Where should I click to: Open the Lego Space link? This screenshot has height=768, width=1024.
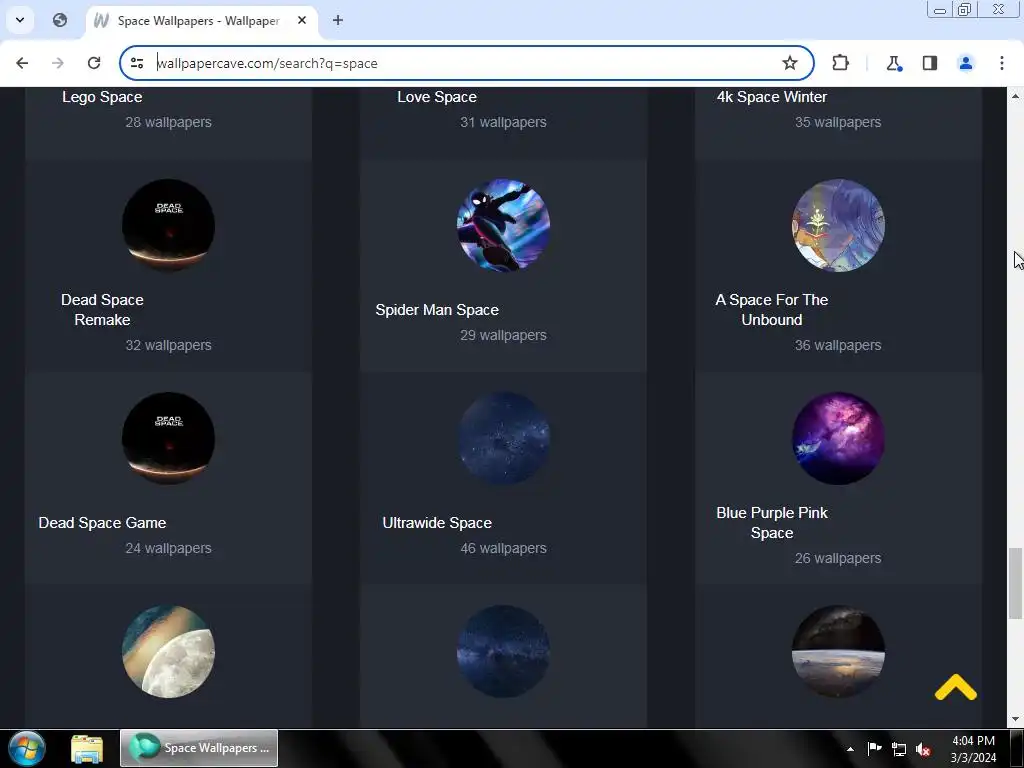102,97
